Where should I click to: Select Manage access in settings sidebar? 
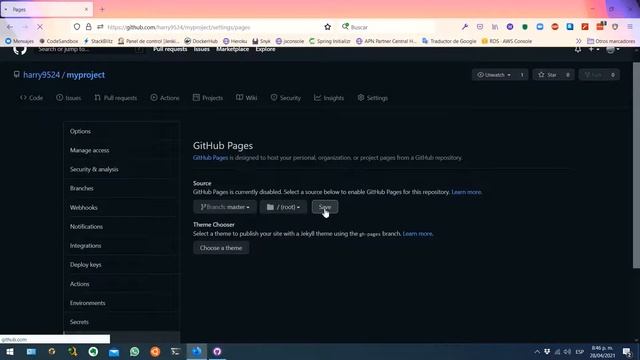(x=121, y=150)
